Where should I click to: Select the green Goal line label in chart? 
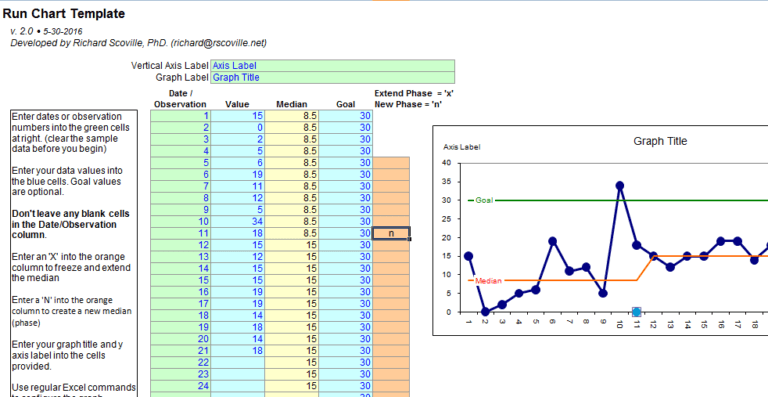(x=484, y=200)
